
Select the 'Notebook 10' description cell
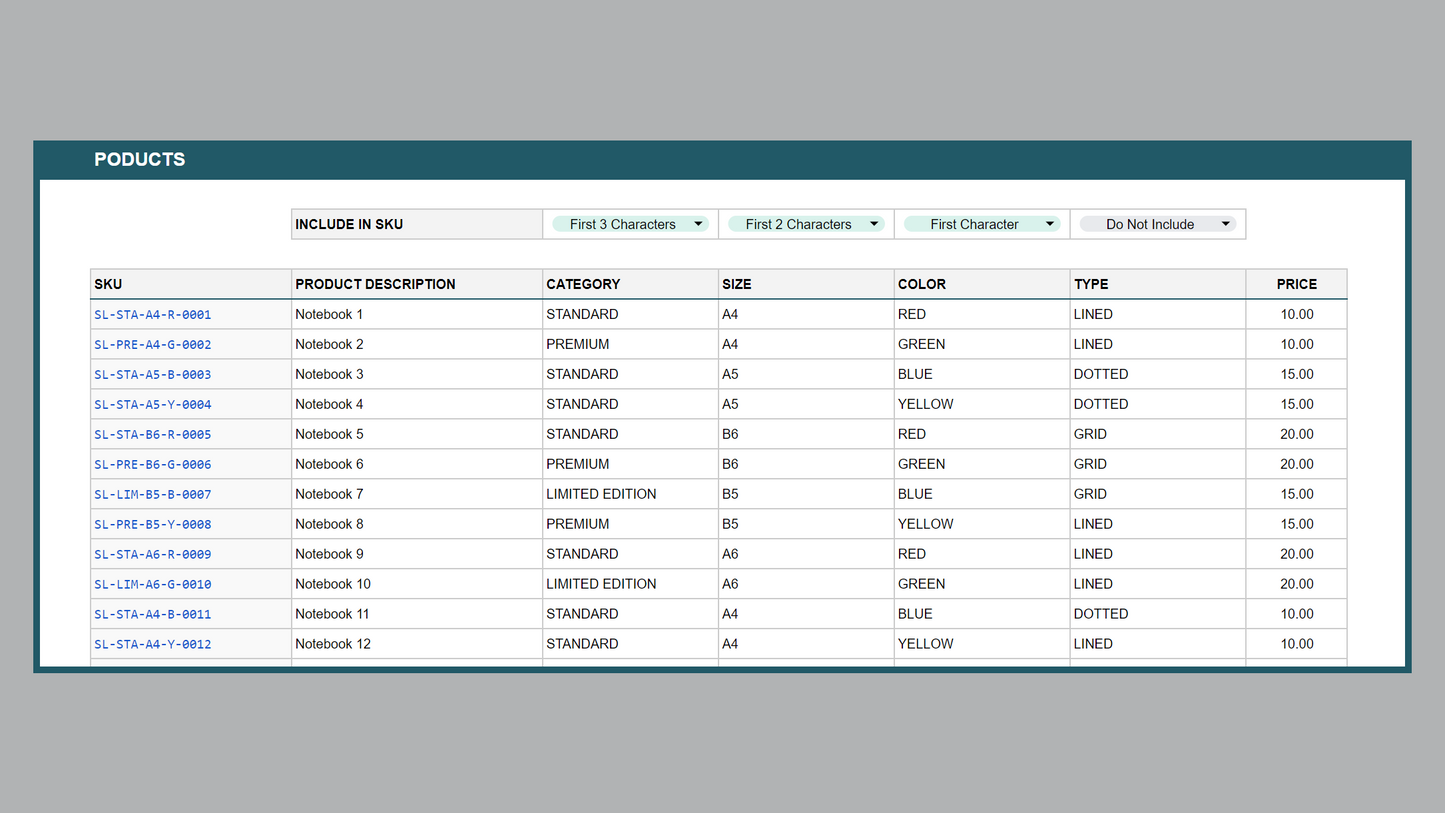point(333,584)
